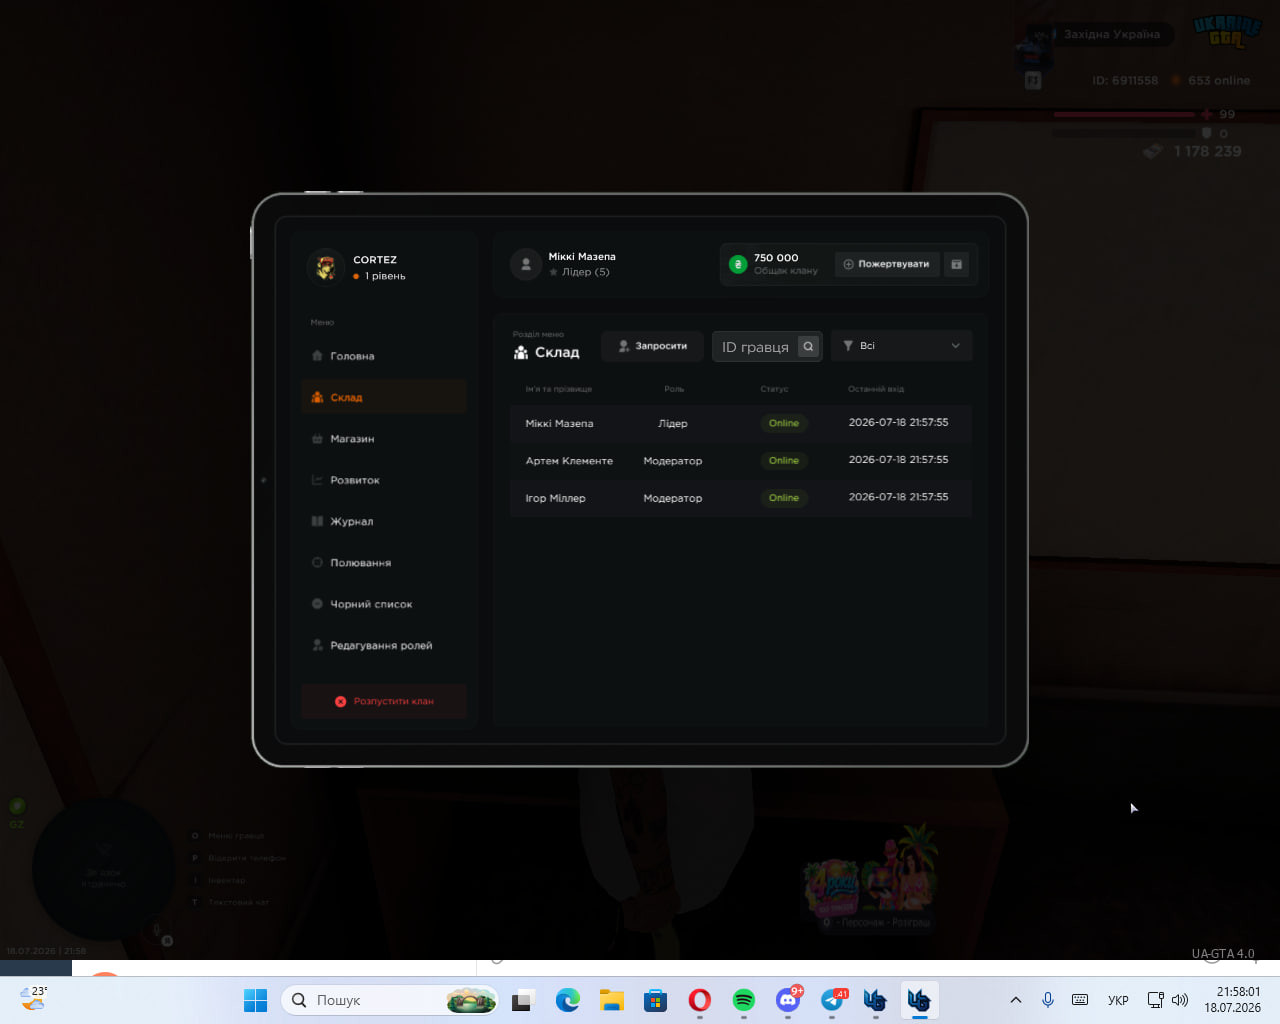Screen dimensions: 1280x1024
Task: Select the Міккі Мазепа member row
Action: point(740,423)
